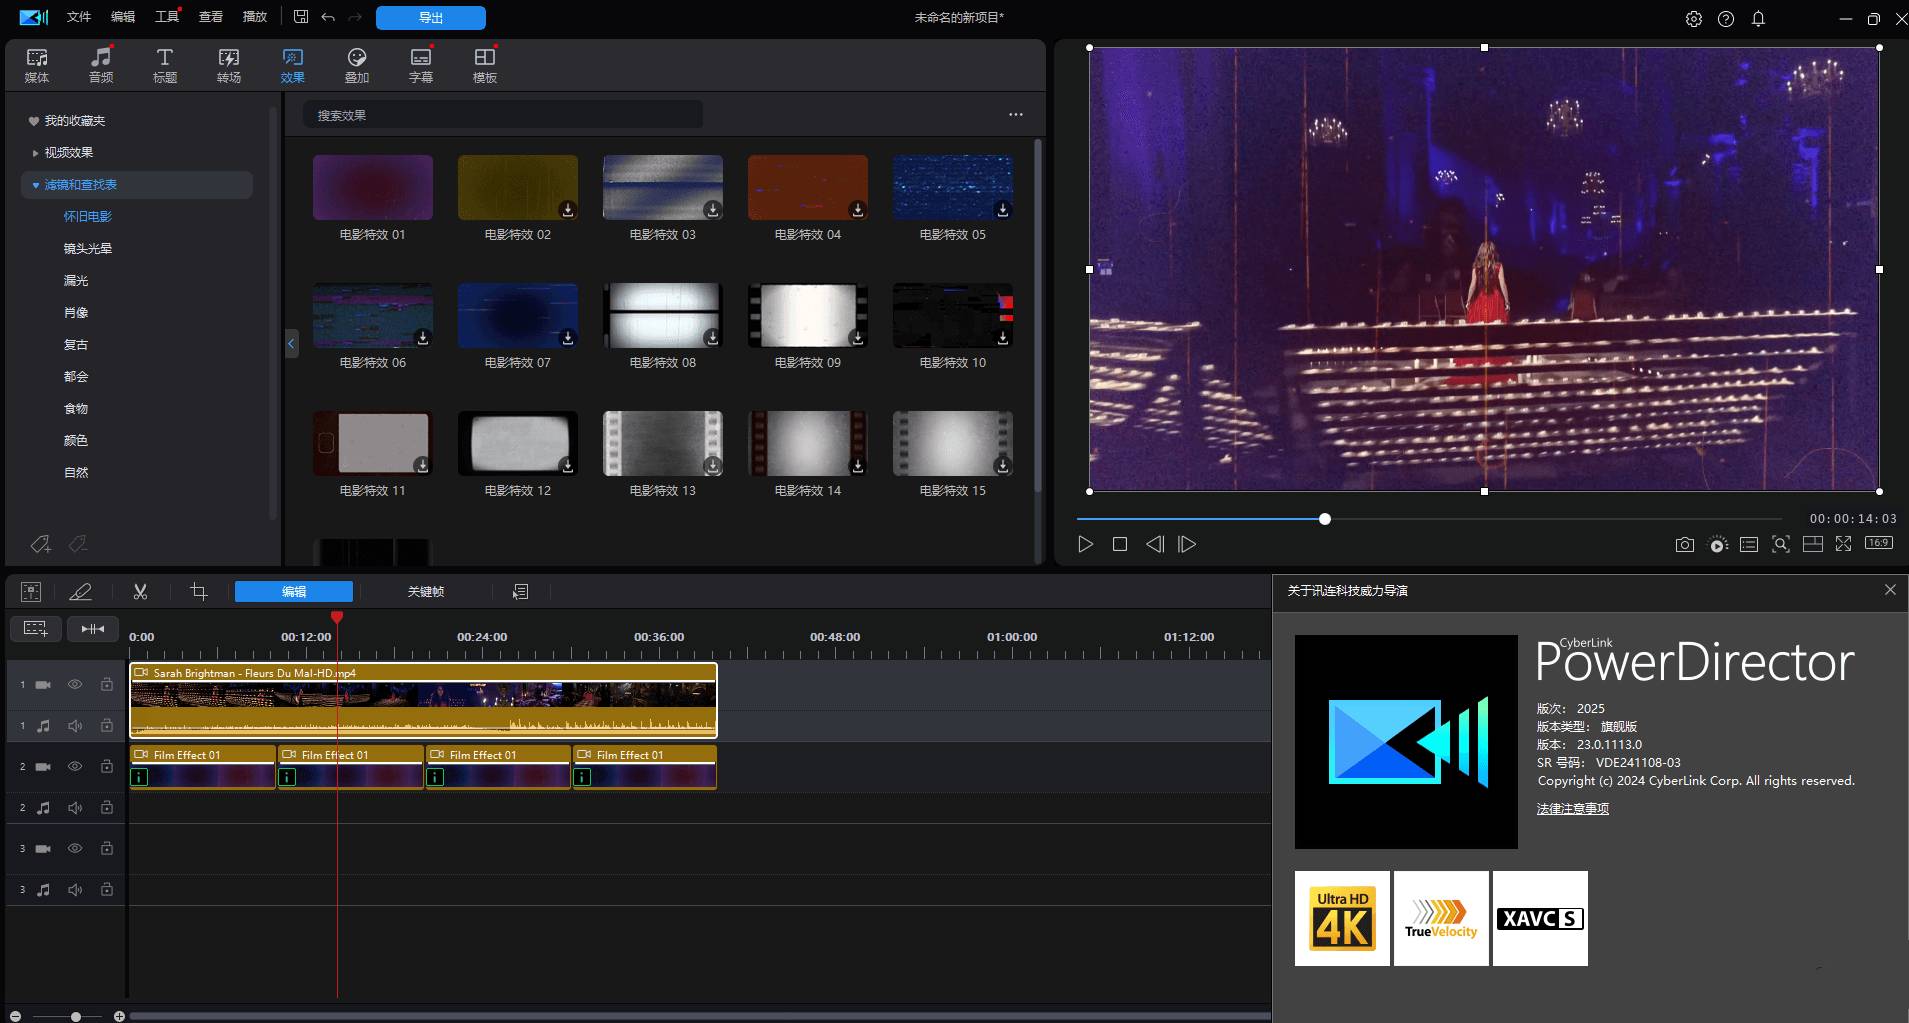Select the 电影特效 09 effect thumbnail
Image resolution: width=1909 pixels, height=1023 pixels.
807,315
